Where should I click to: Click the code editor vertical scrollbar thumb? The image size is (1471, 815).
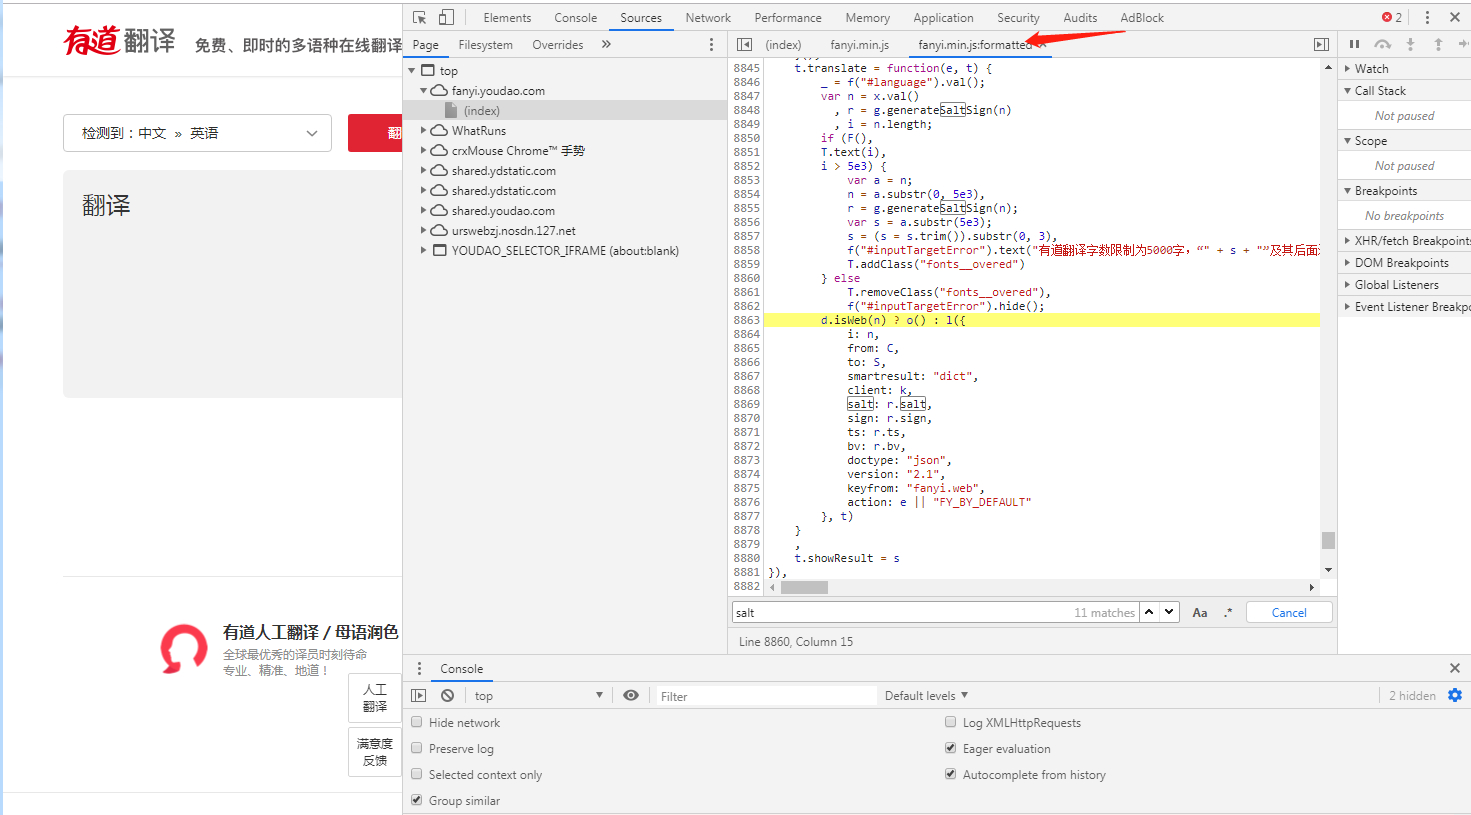pos(1328,540)
